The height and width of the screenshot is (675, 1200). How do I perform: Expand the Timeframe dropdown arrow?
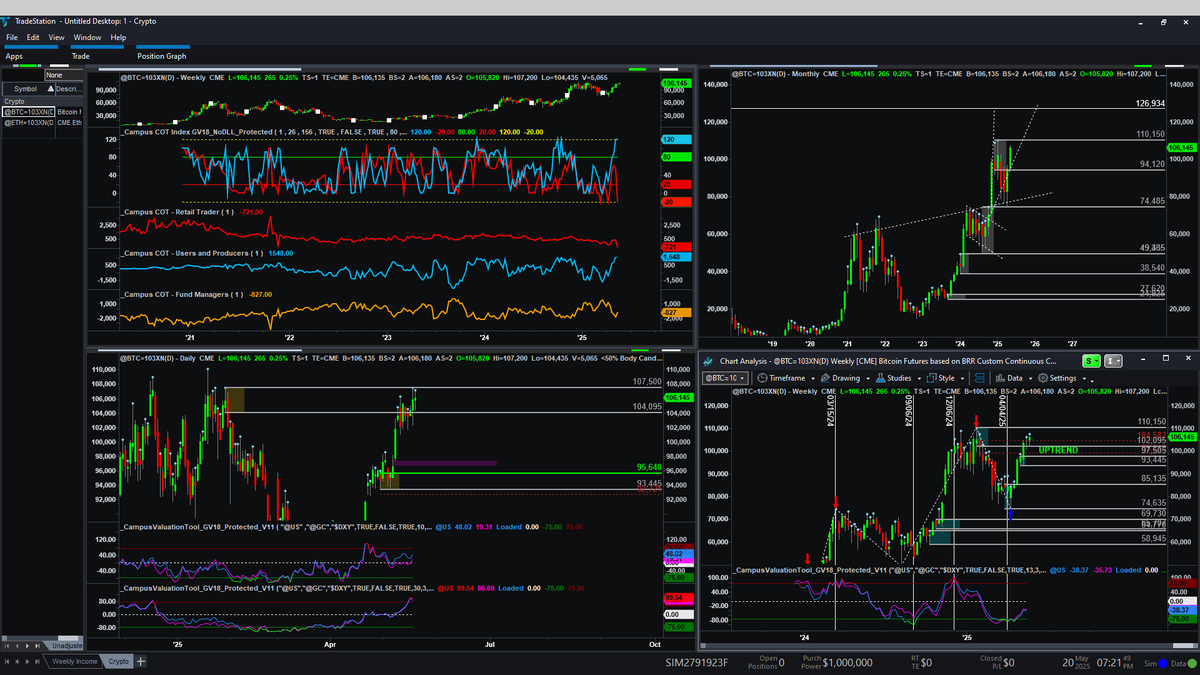coord(813,378)
